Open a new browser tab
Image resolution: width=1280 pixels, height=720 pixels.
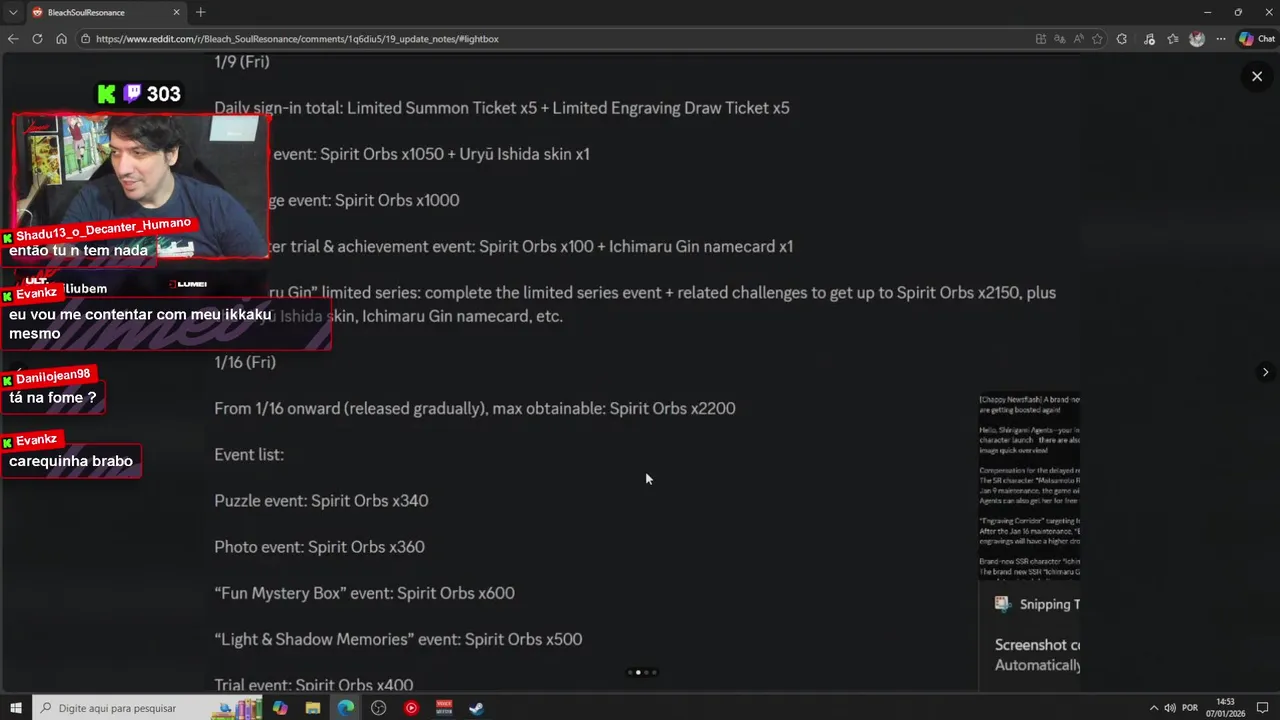point(200,12)
